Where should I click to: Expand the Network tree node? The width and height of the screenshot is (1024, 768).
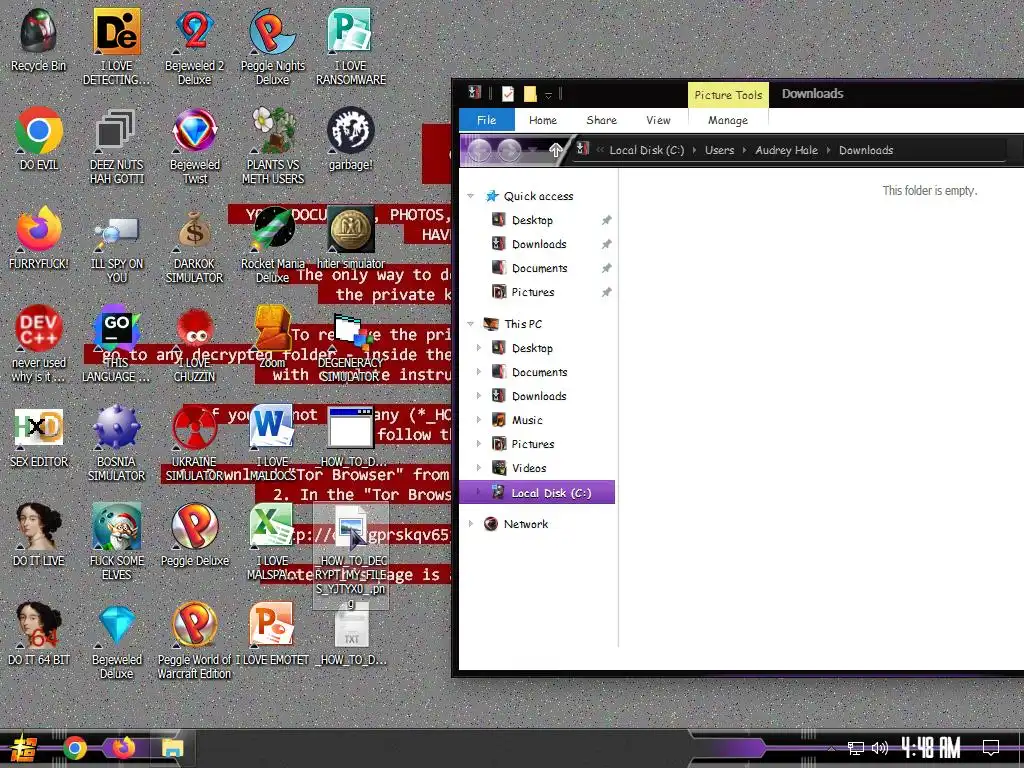[x=470, y=524]
